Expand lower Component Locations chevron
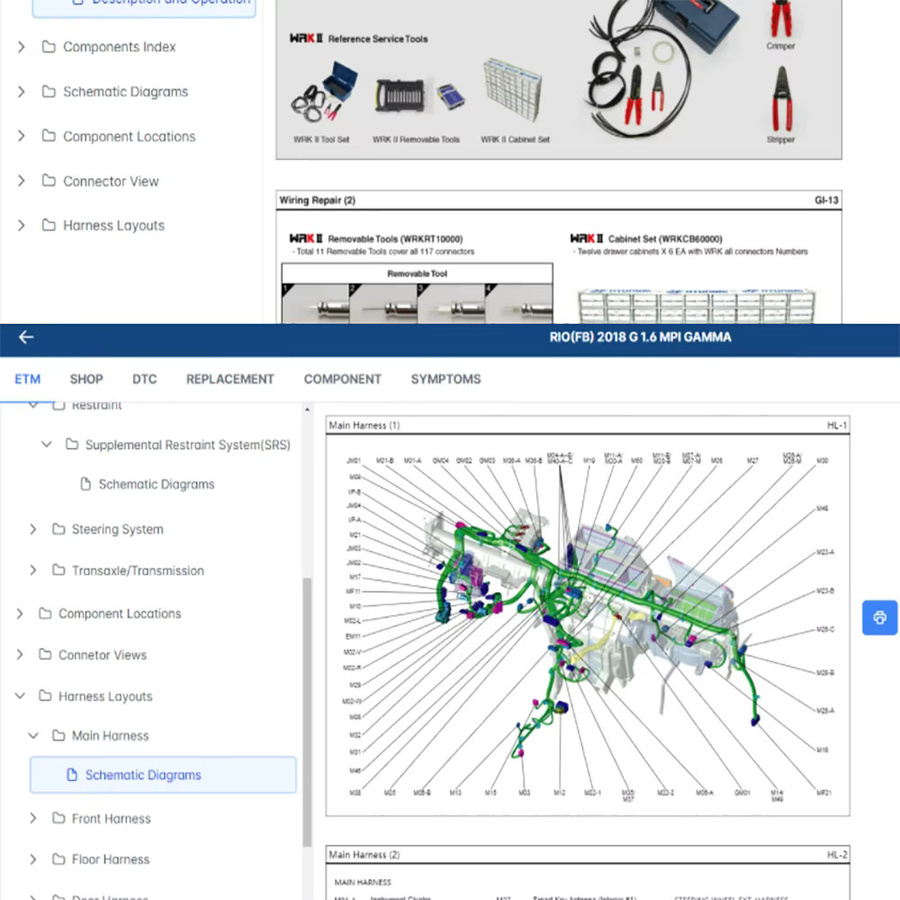This screenshot has height=900, width=900. tap(20, 614)
